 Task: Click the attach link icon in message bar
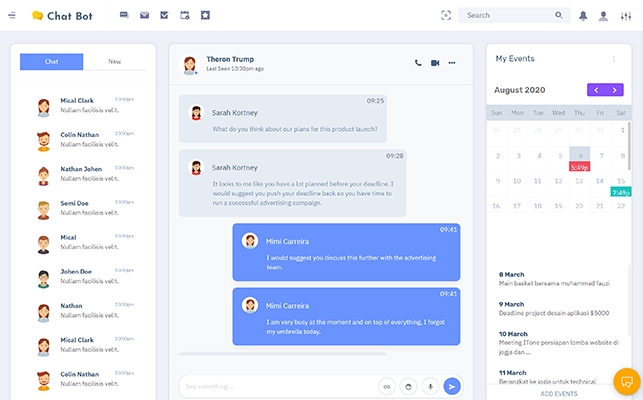tap(386, 386)
